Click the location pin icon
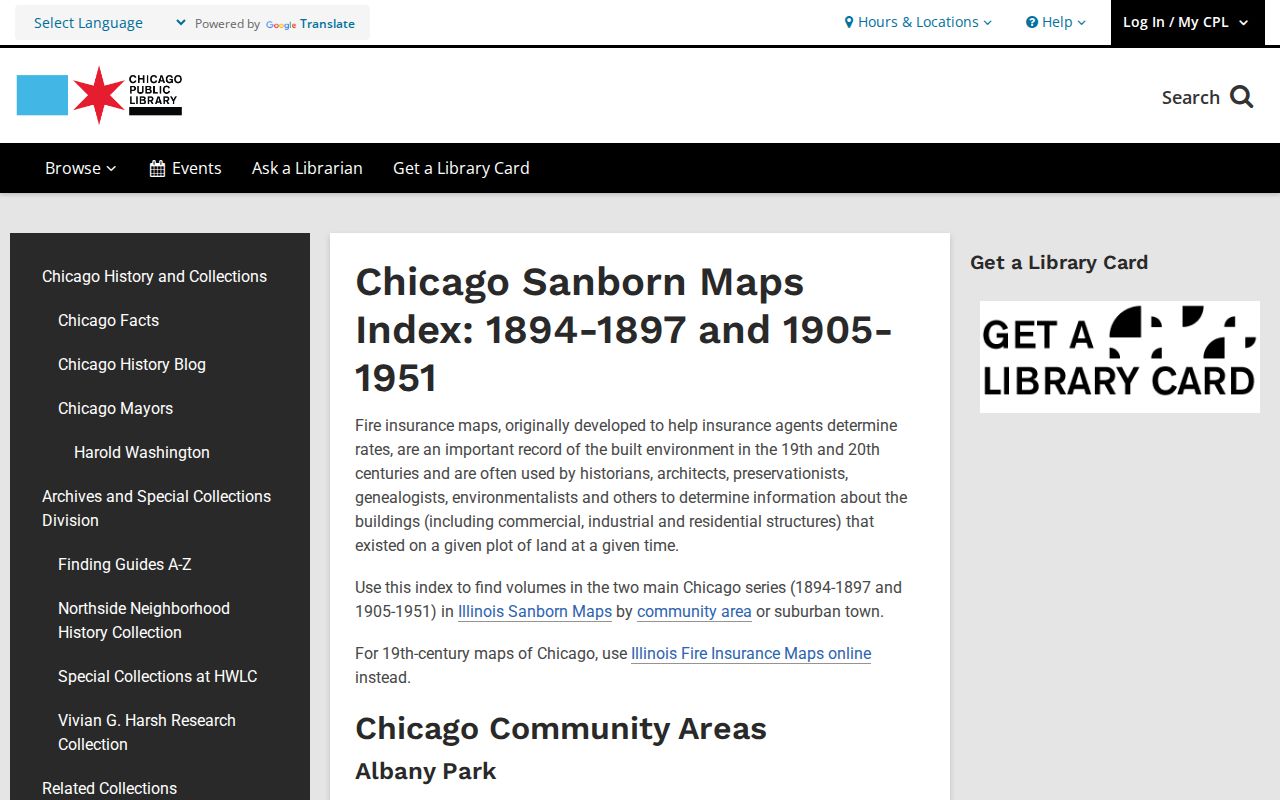Viewport: 1280px width, 800px height. (849, 22)
